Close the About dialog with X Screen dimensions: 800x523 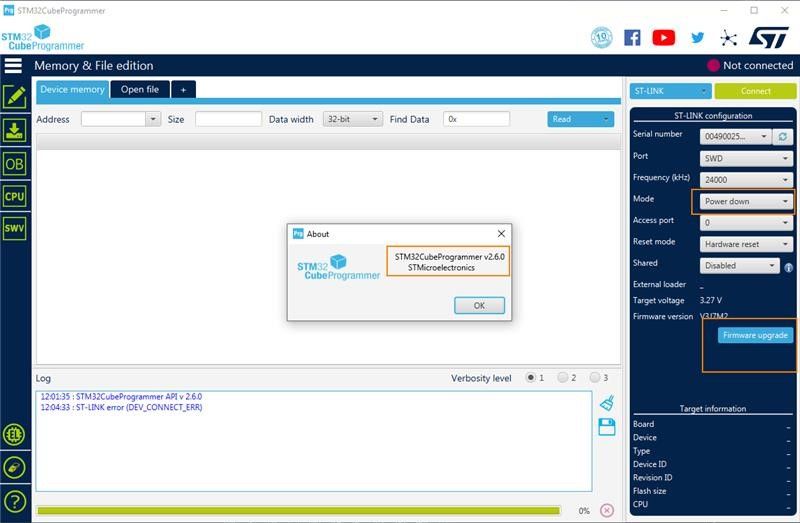pyautogui.click(x=501, y=234)
